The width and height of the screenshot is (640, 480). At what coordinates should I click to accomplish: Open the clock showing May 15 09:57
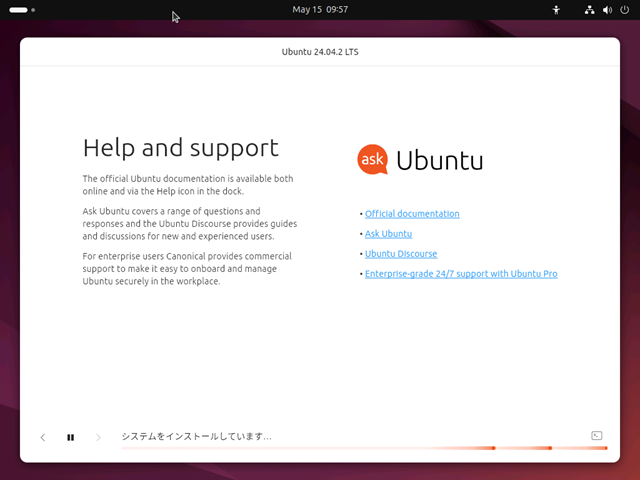coord(320,10)
